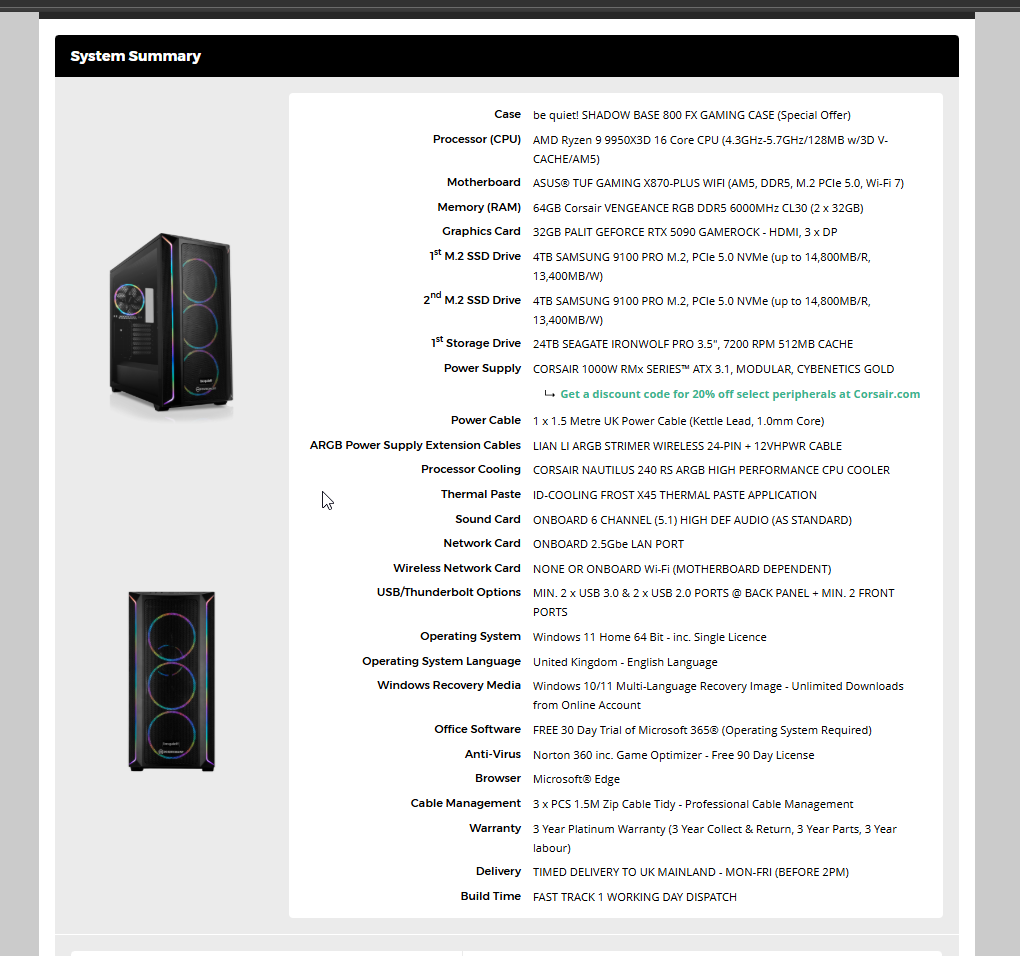Click the arrow icon beside the discount link

(549, 394)
